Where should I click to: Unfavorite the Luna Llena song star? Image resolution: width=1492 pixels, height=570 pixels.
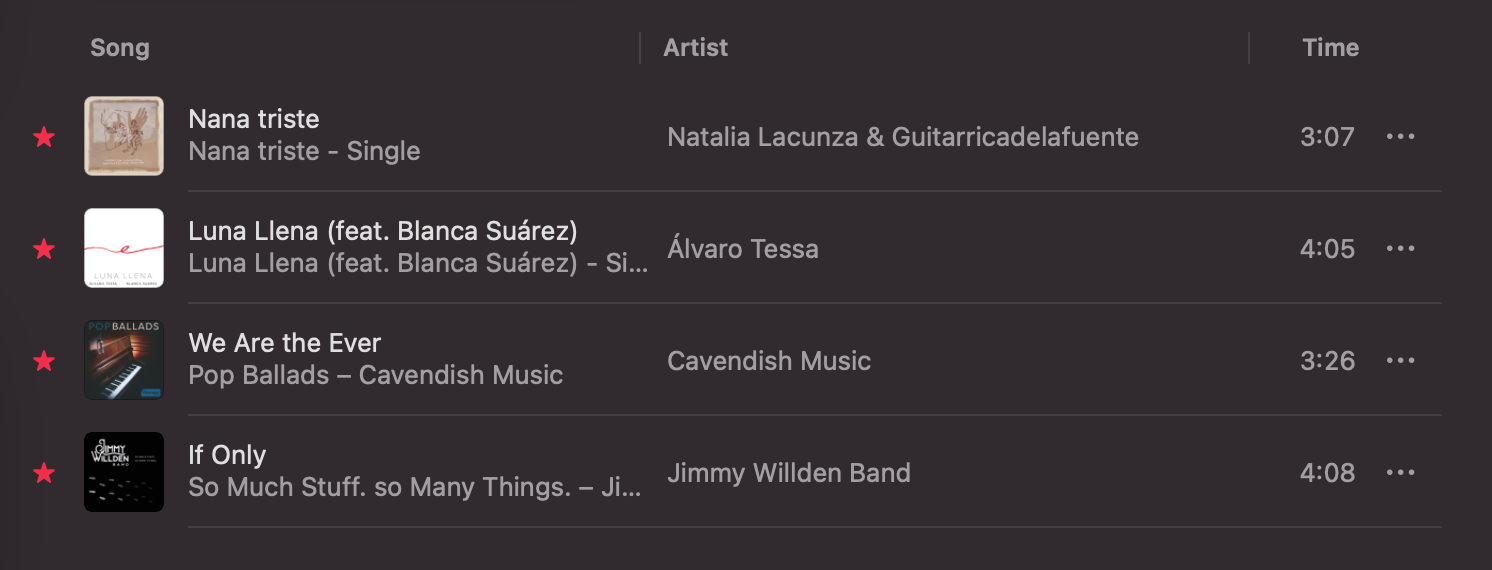tap(44, 249)
